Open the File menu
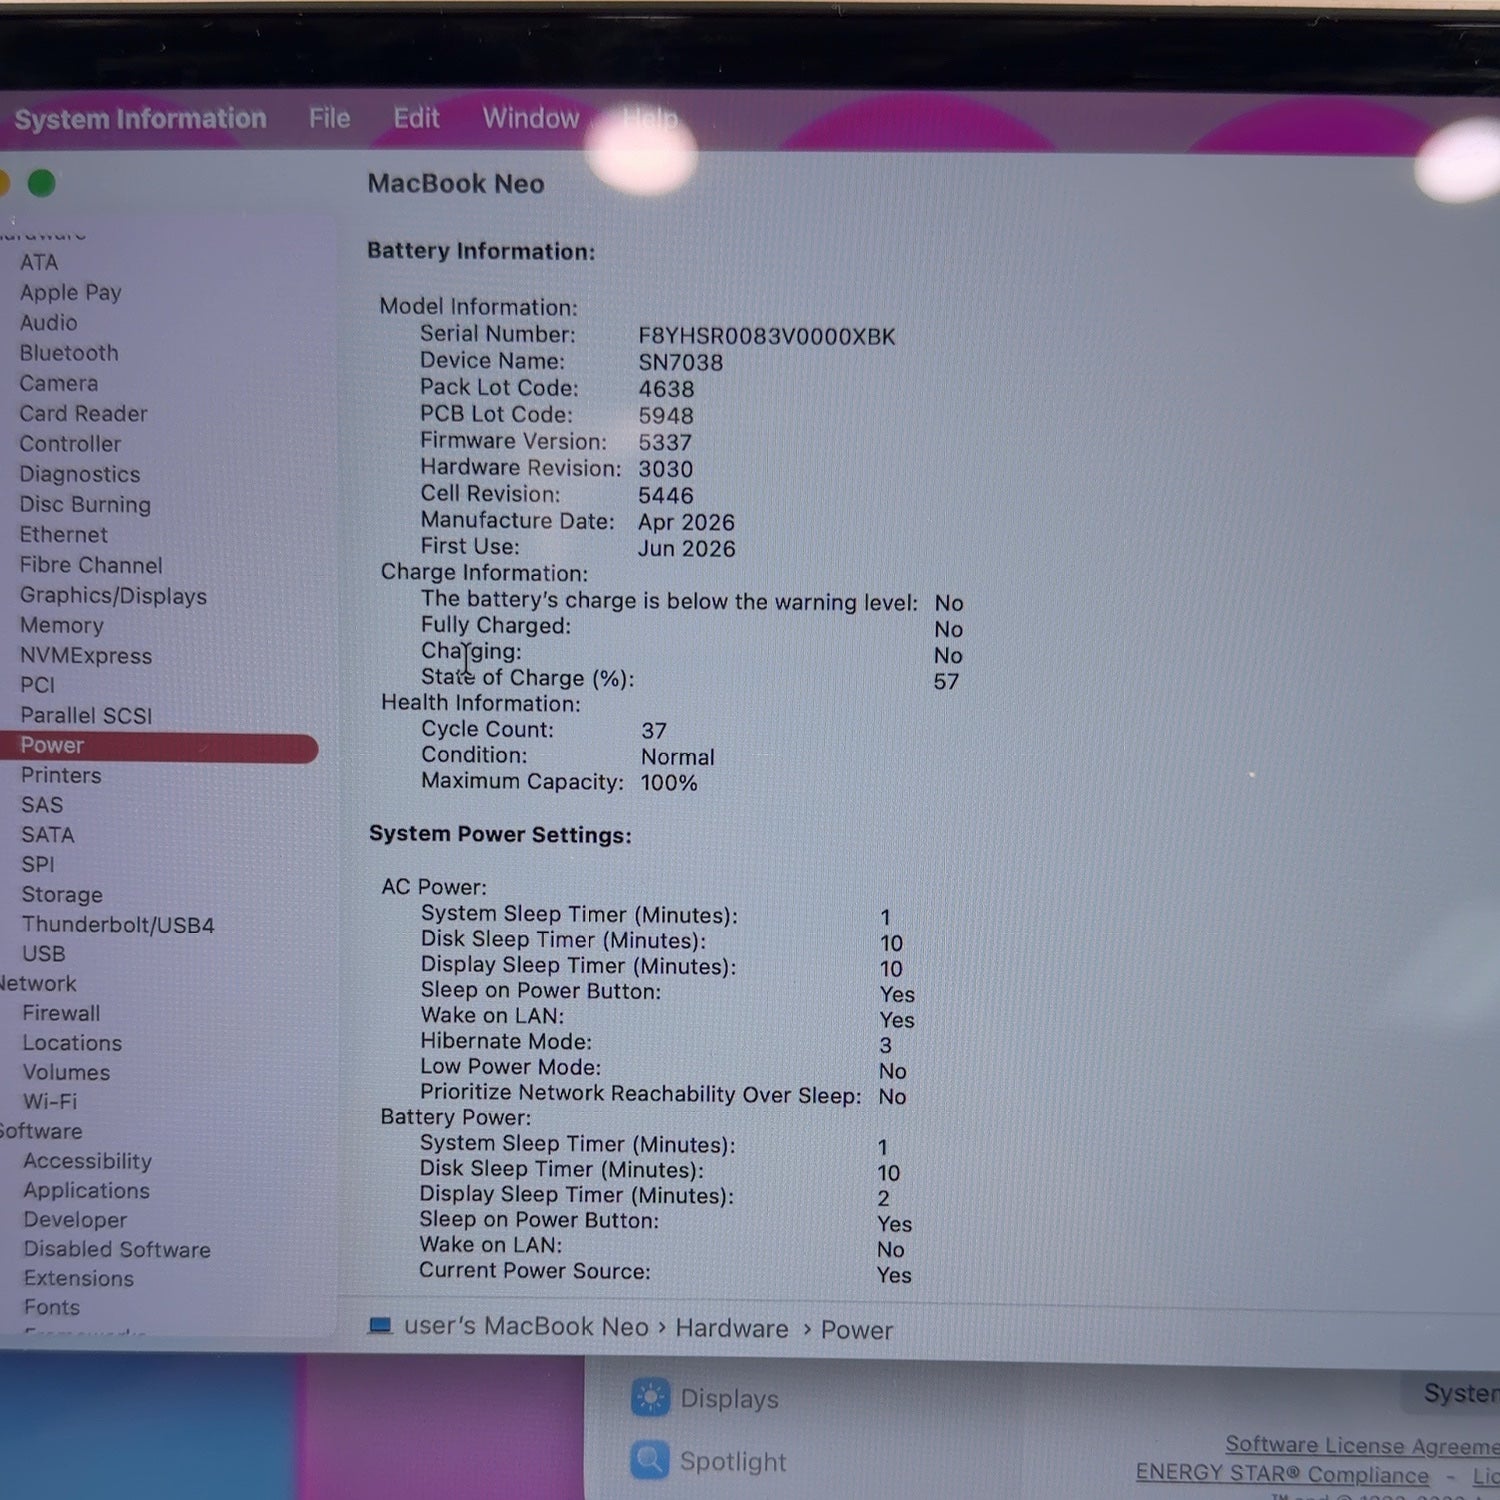The image size is (1500, 1500). tap(329, 118)
